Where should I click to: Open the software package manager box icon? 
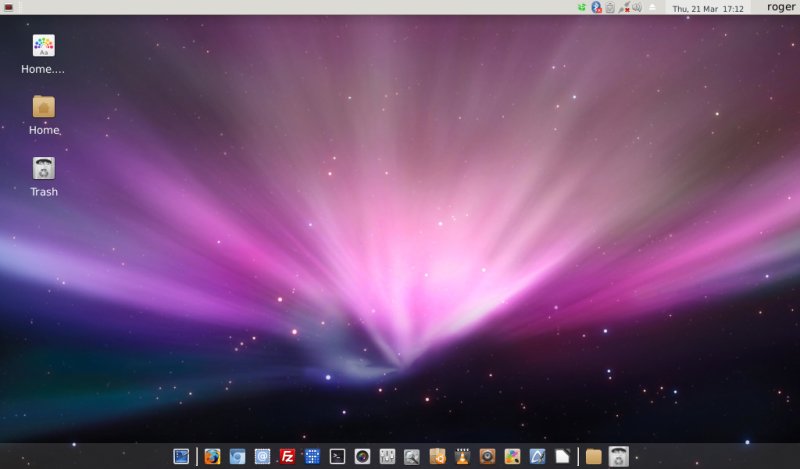pos(437,456)
